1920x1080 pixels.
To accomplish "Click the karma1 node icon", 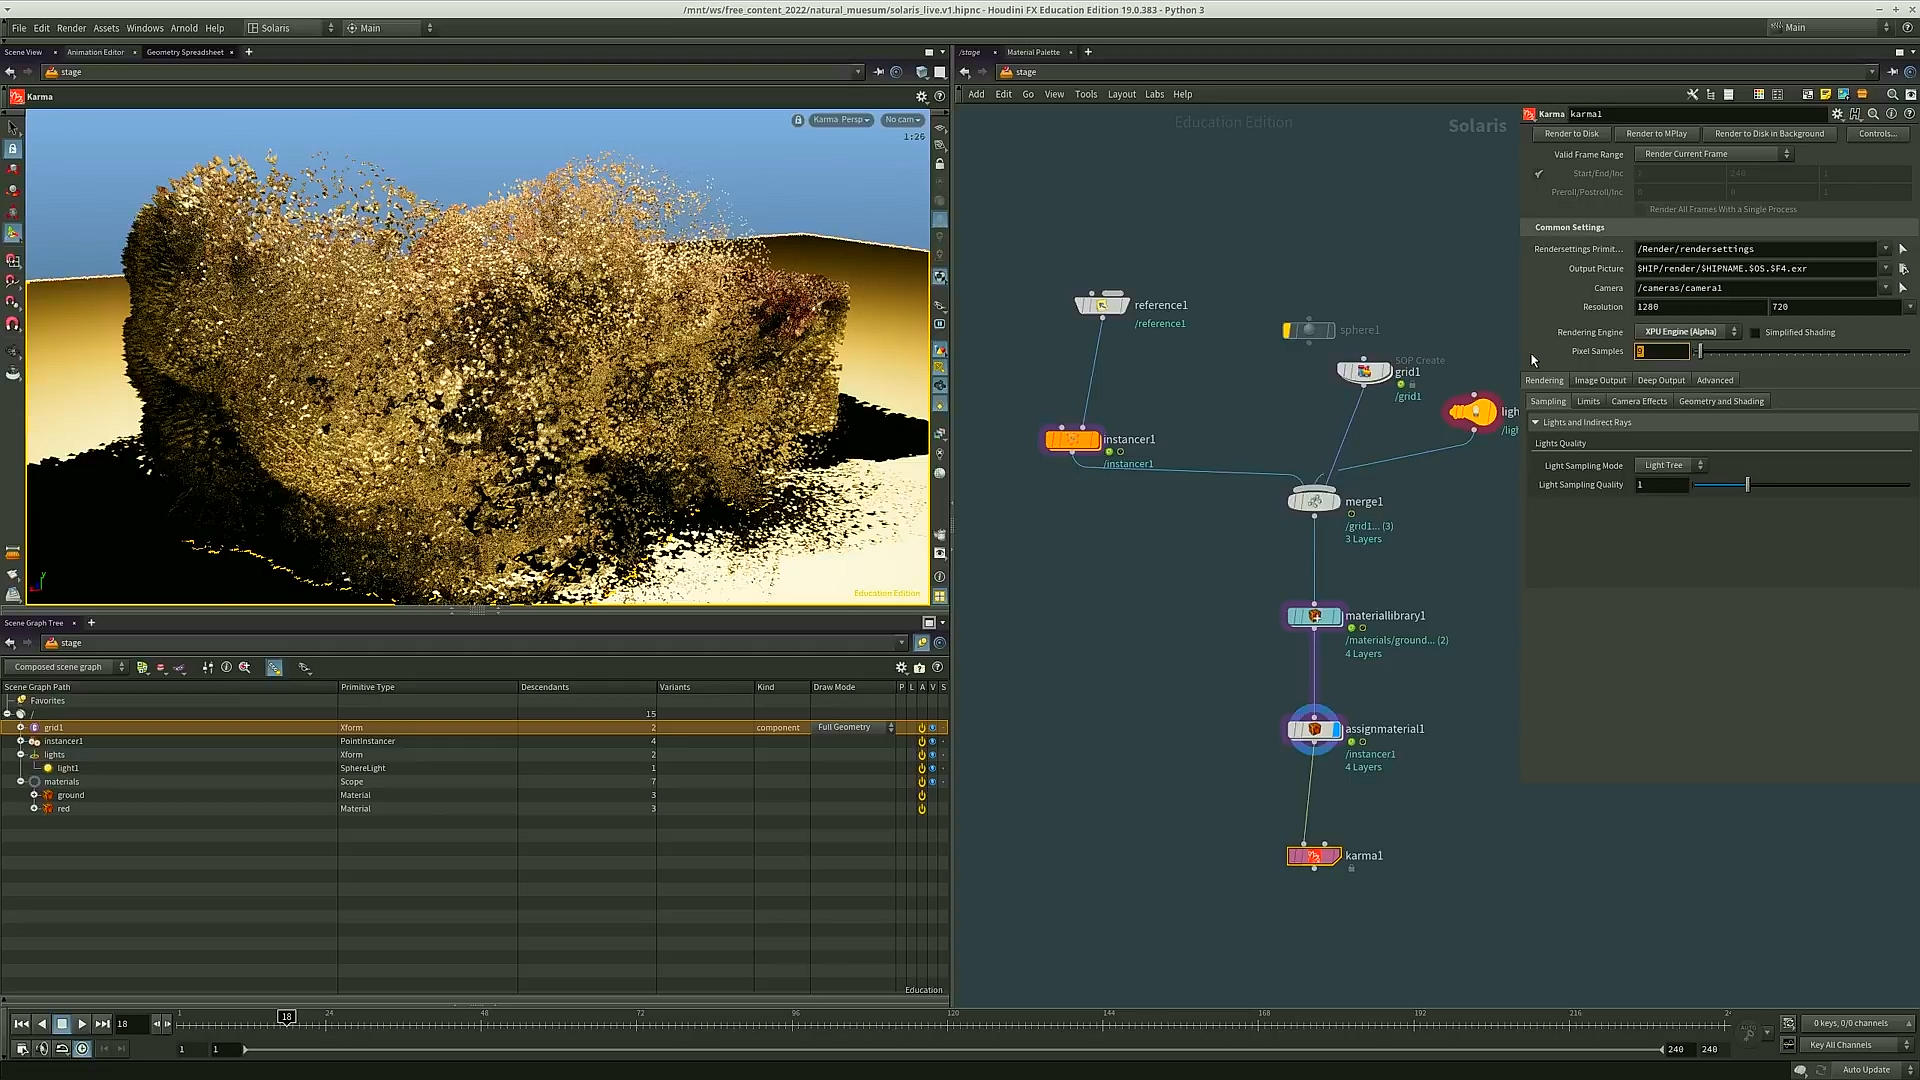I will coord(1313,856).
